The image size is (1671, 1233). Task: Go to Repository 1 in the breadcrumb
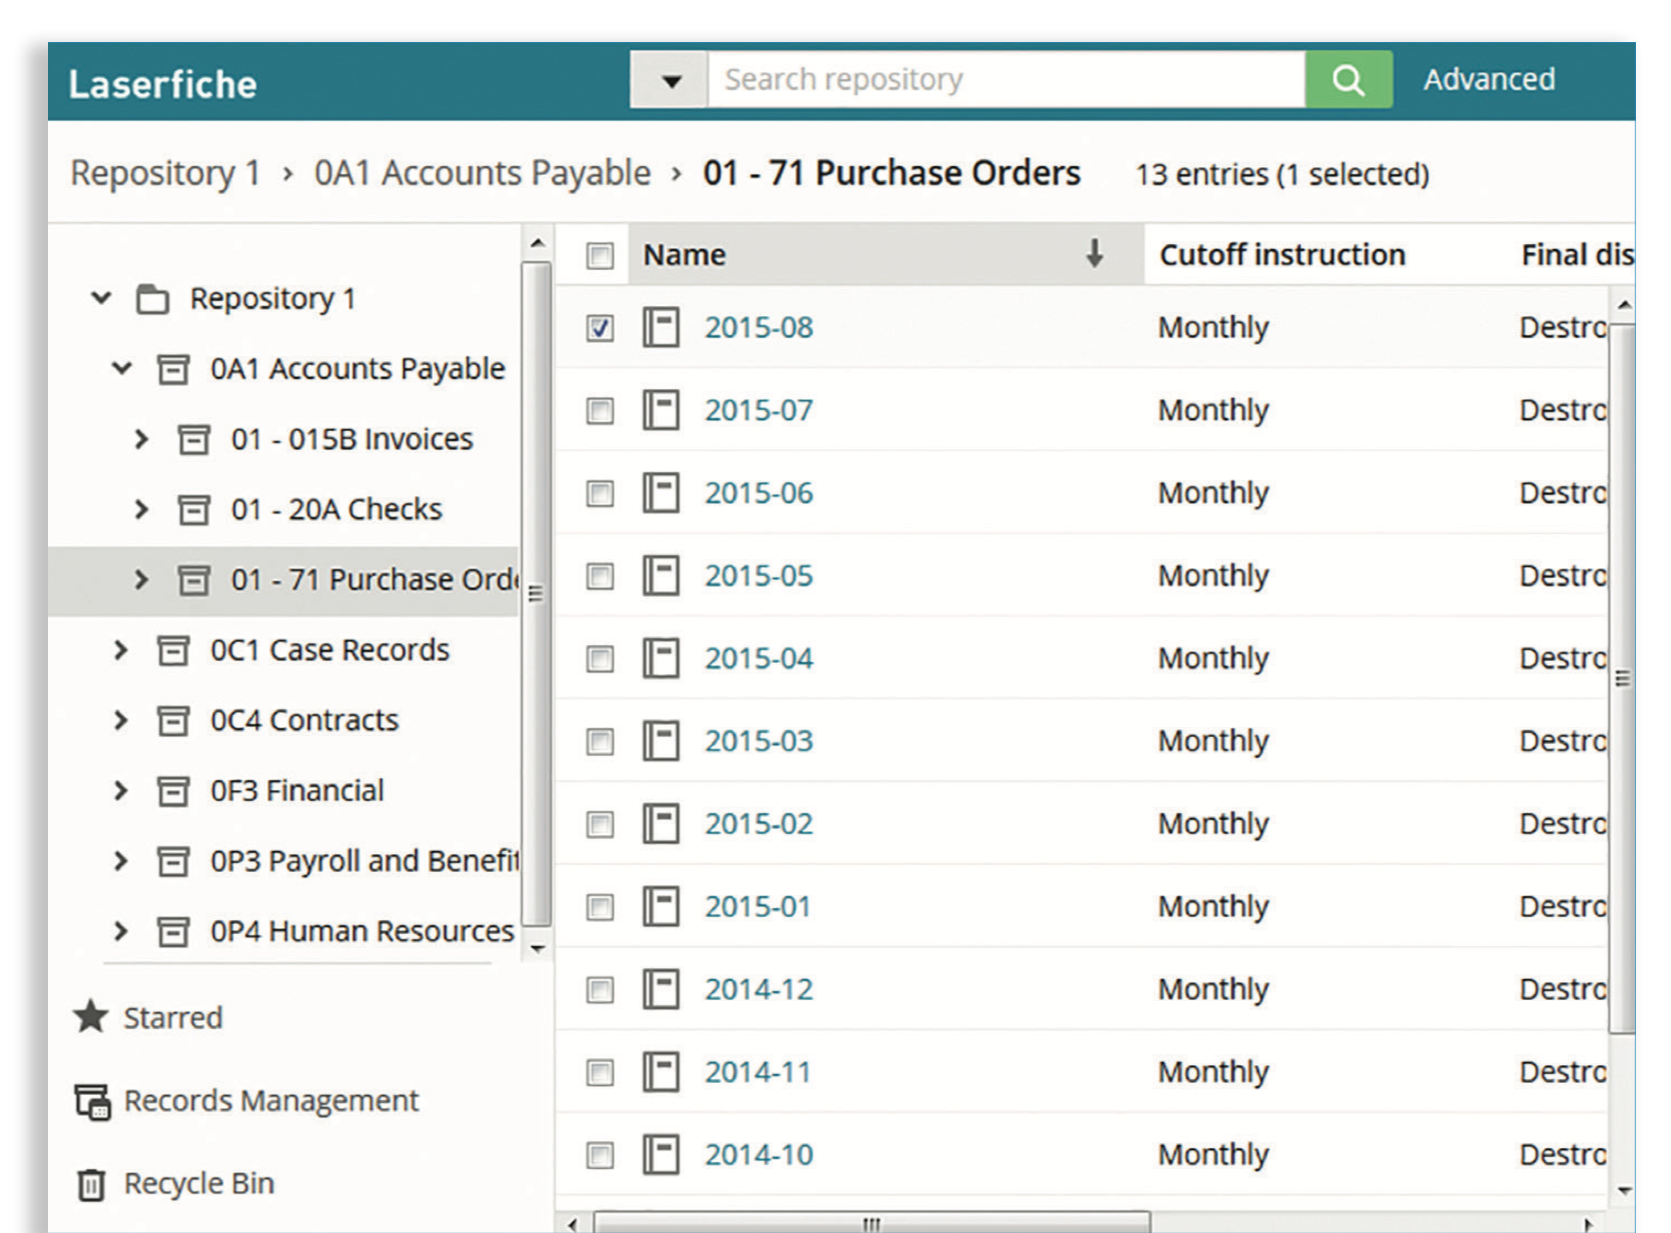click(x=165, y=173)
